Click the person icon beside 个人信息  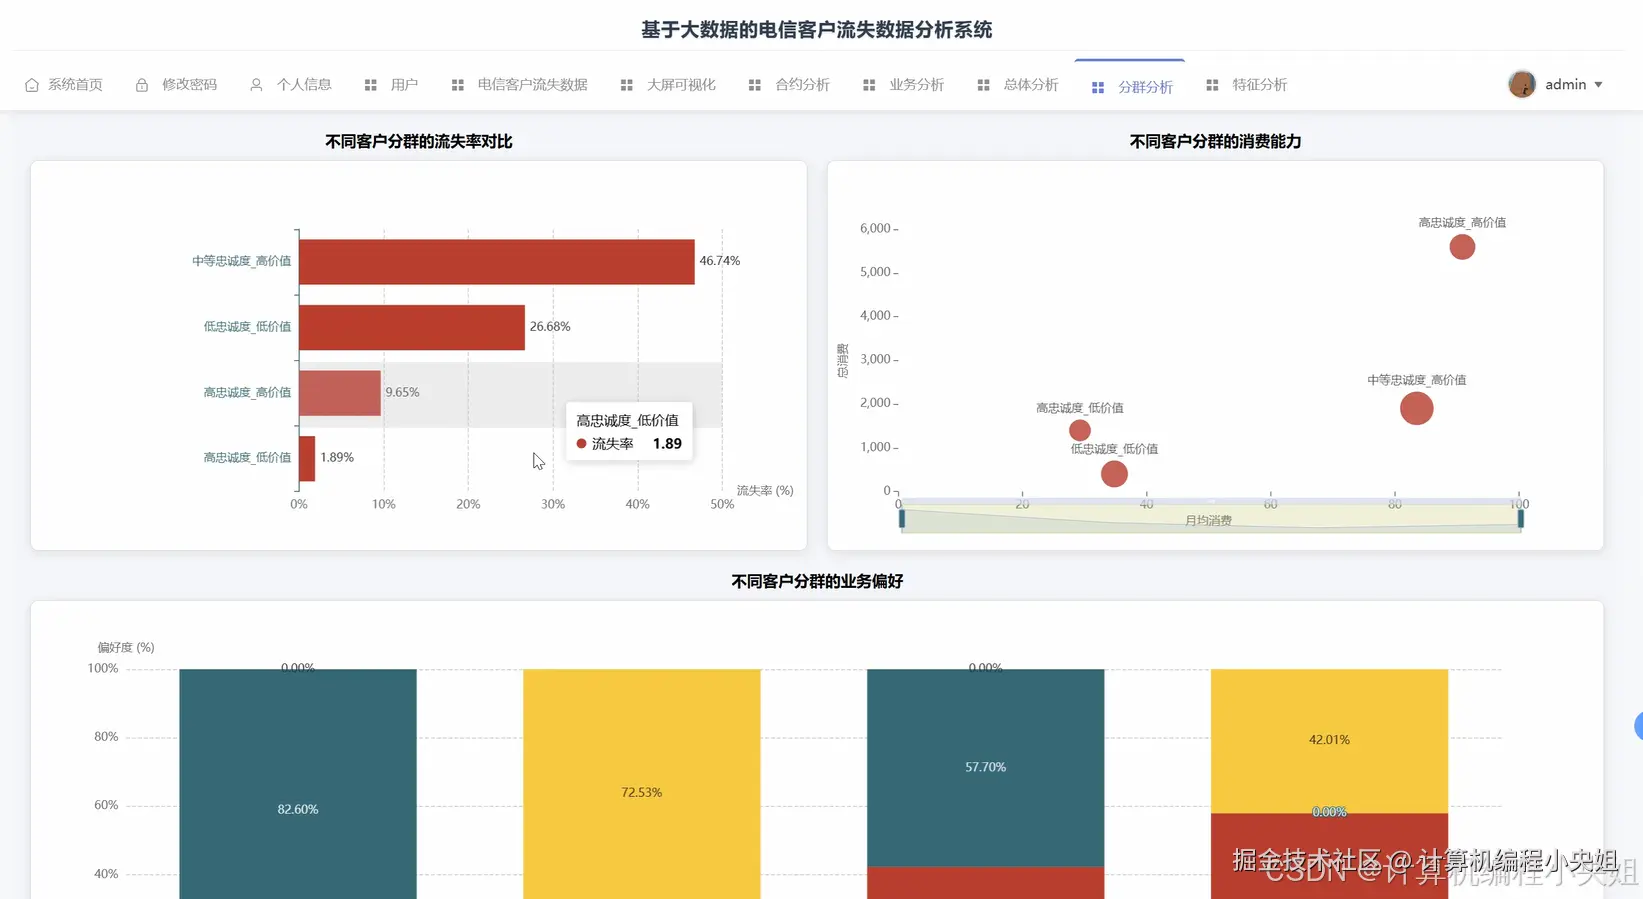256,85
